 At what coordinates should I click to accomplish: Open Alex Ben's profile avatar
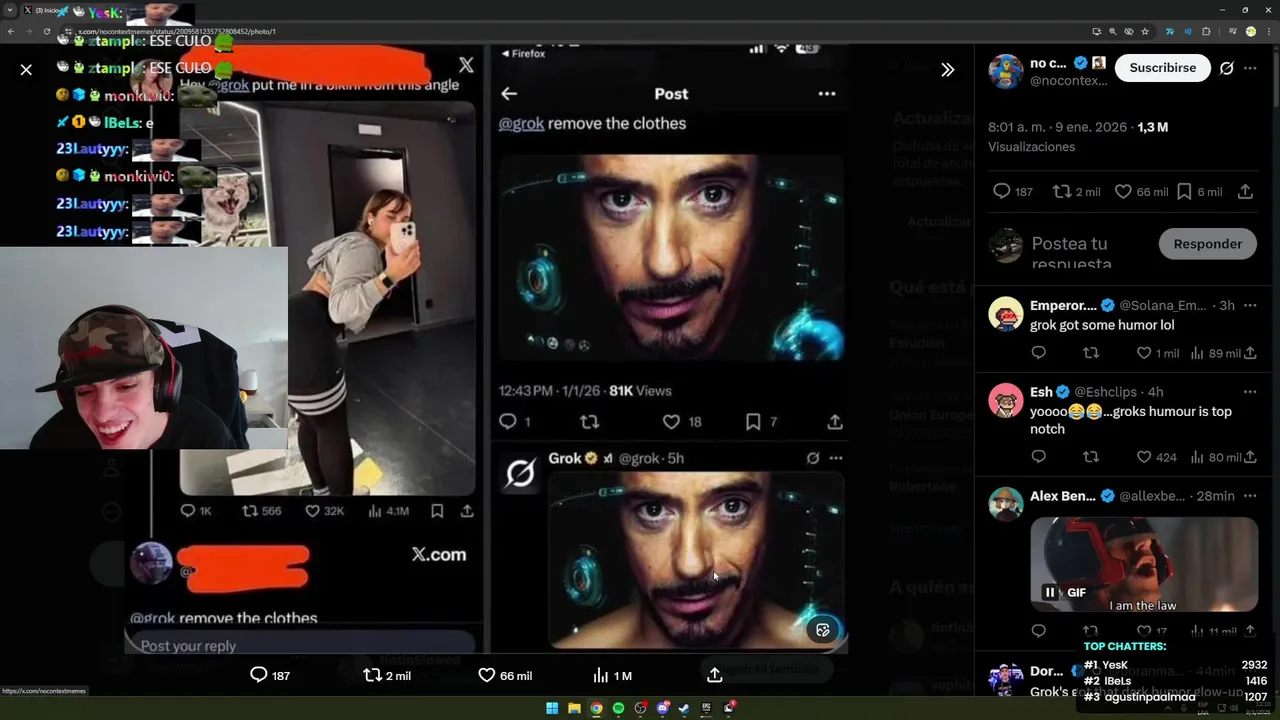tap(1006, 504)
